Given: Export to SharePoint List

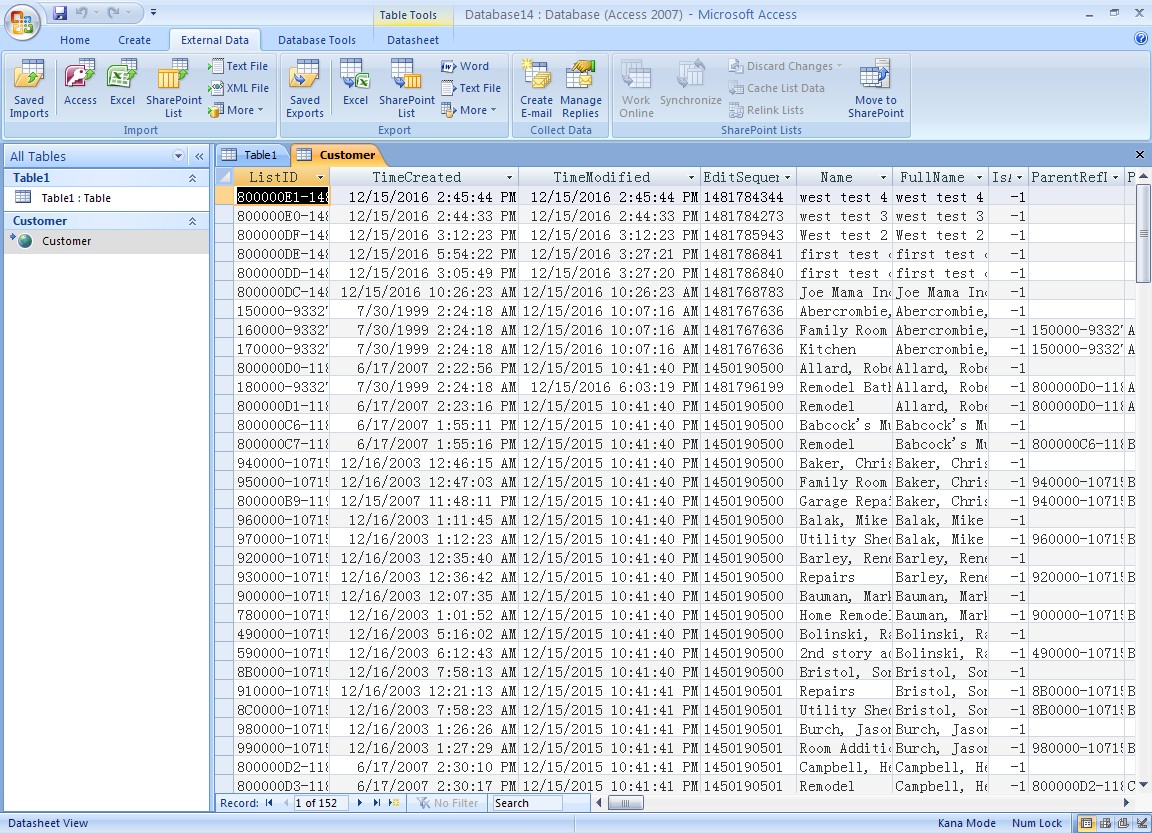Looking at the screenshot, I should pos(406,89).
